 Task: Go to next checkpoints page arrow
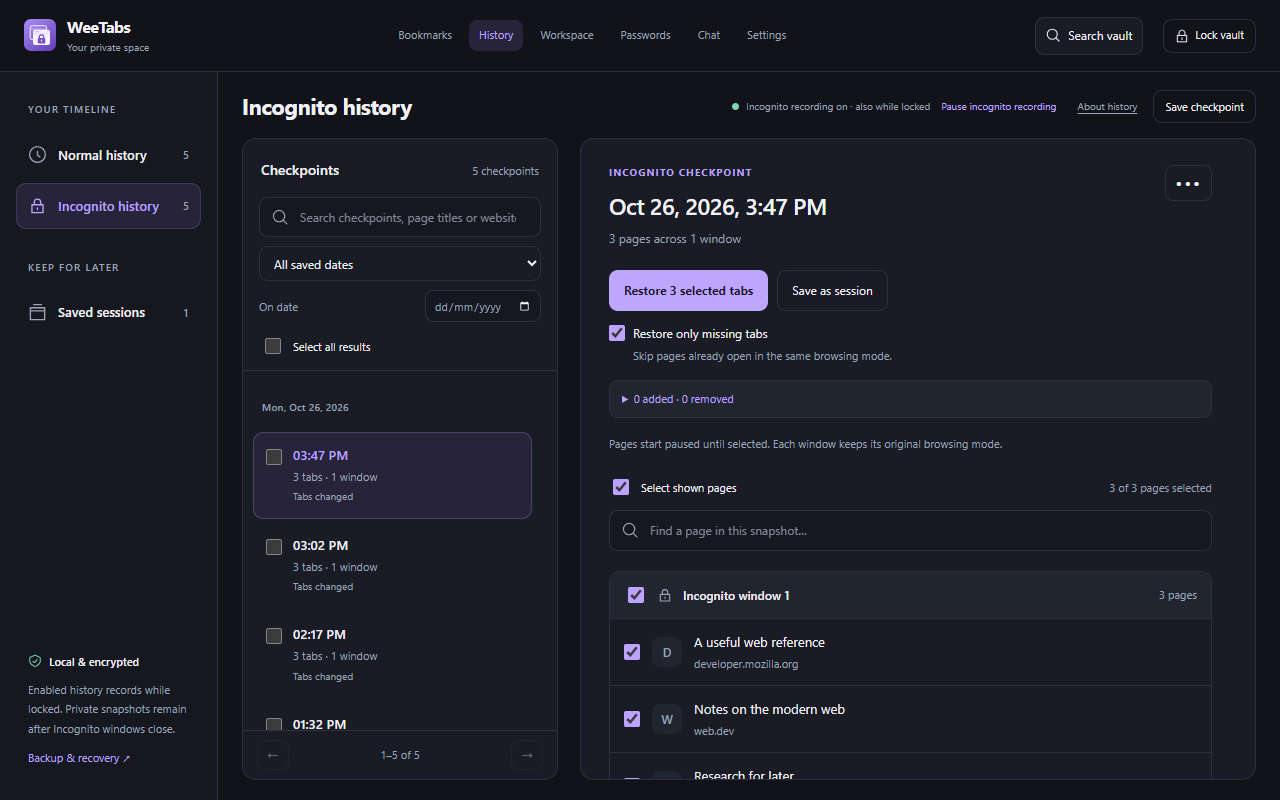(527, 755)
